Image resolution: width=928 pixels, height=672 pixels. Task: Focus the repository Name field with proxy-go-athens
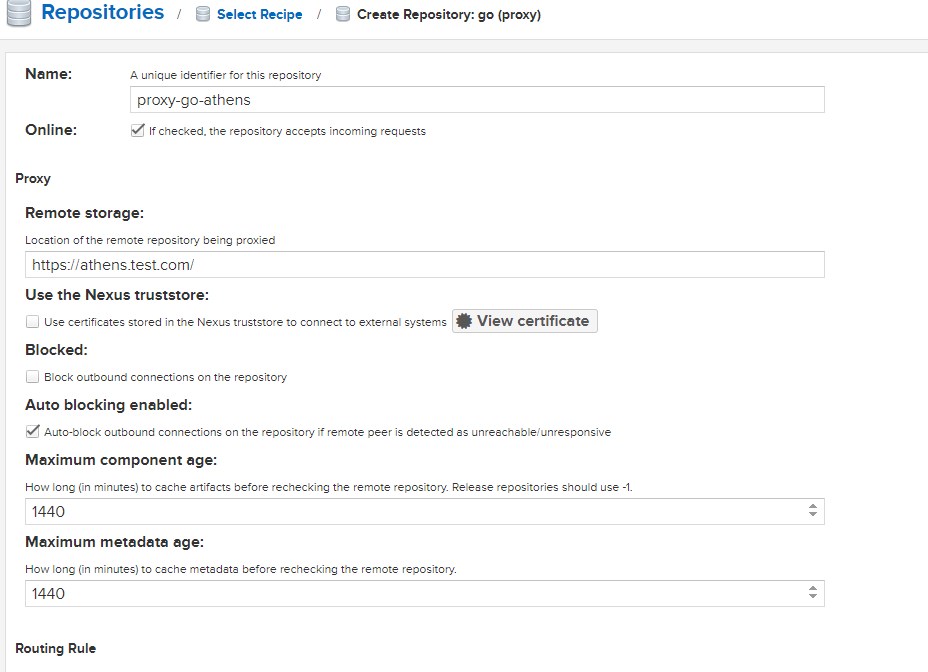(x=476, y=99)
